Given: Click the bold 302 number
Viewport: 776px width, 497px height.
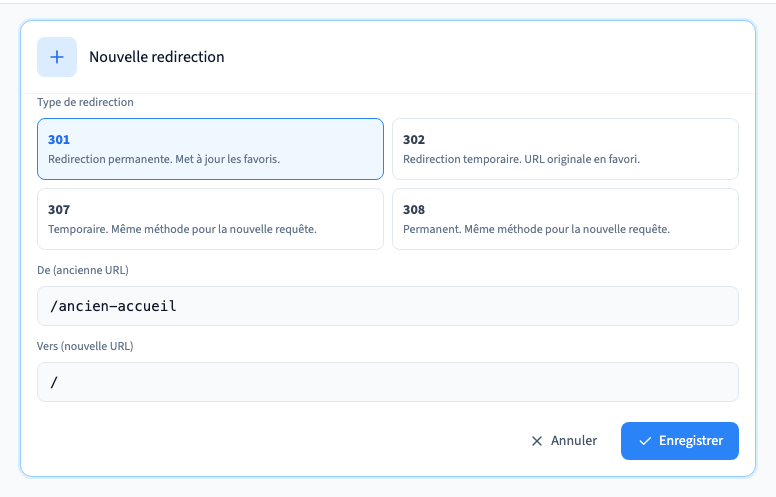Looking at the screenshot, I should coord(414,140).
